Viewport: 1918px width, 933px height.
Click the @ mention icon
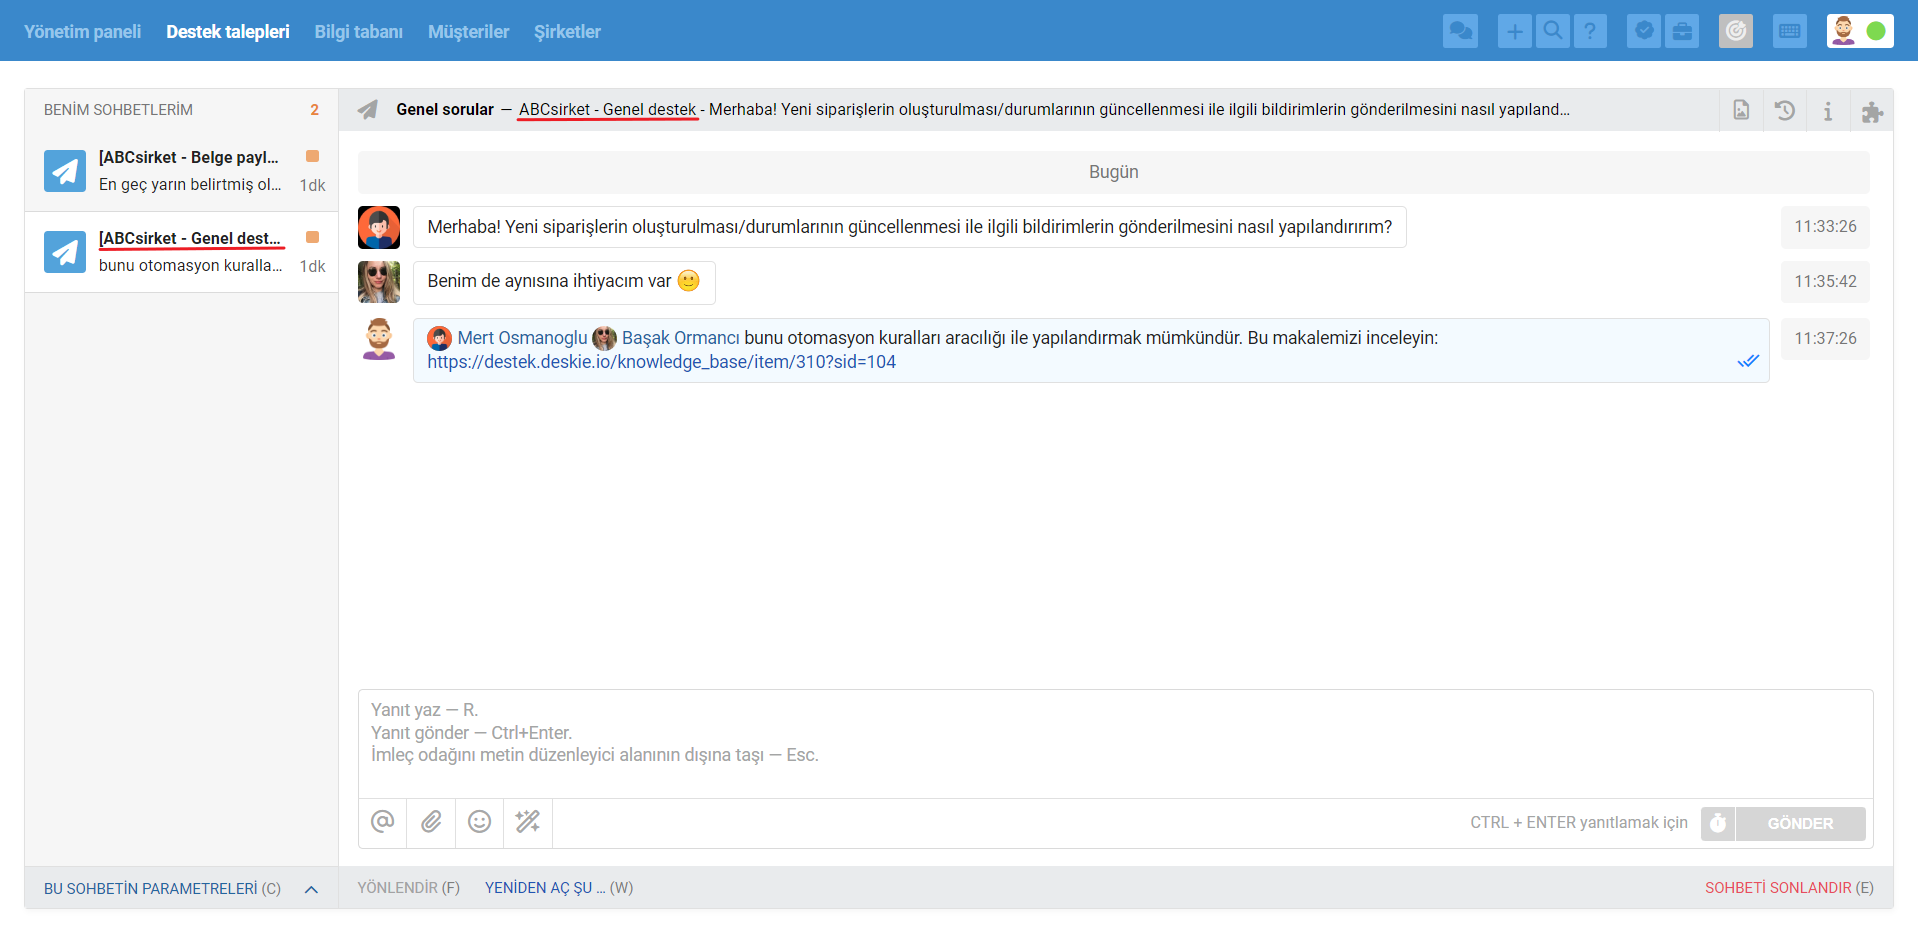tap(382, 822)
